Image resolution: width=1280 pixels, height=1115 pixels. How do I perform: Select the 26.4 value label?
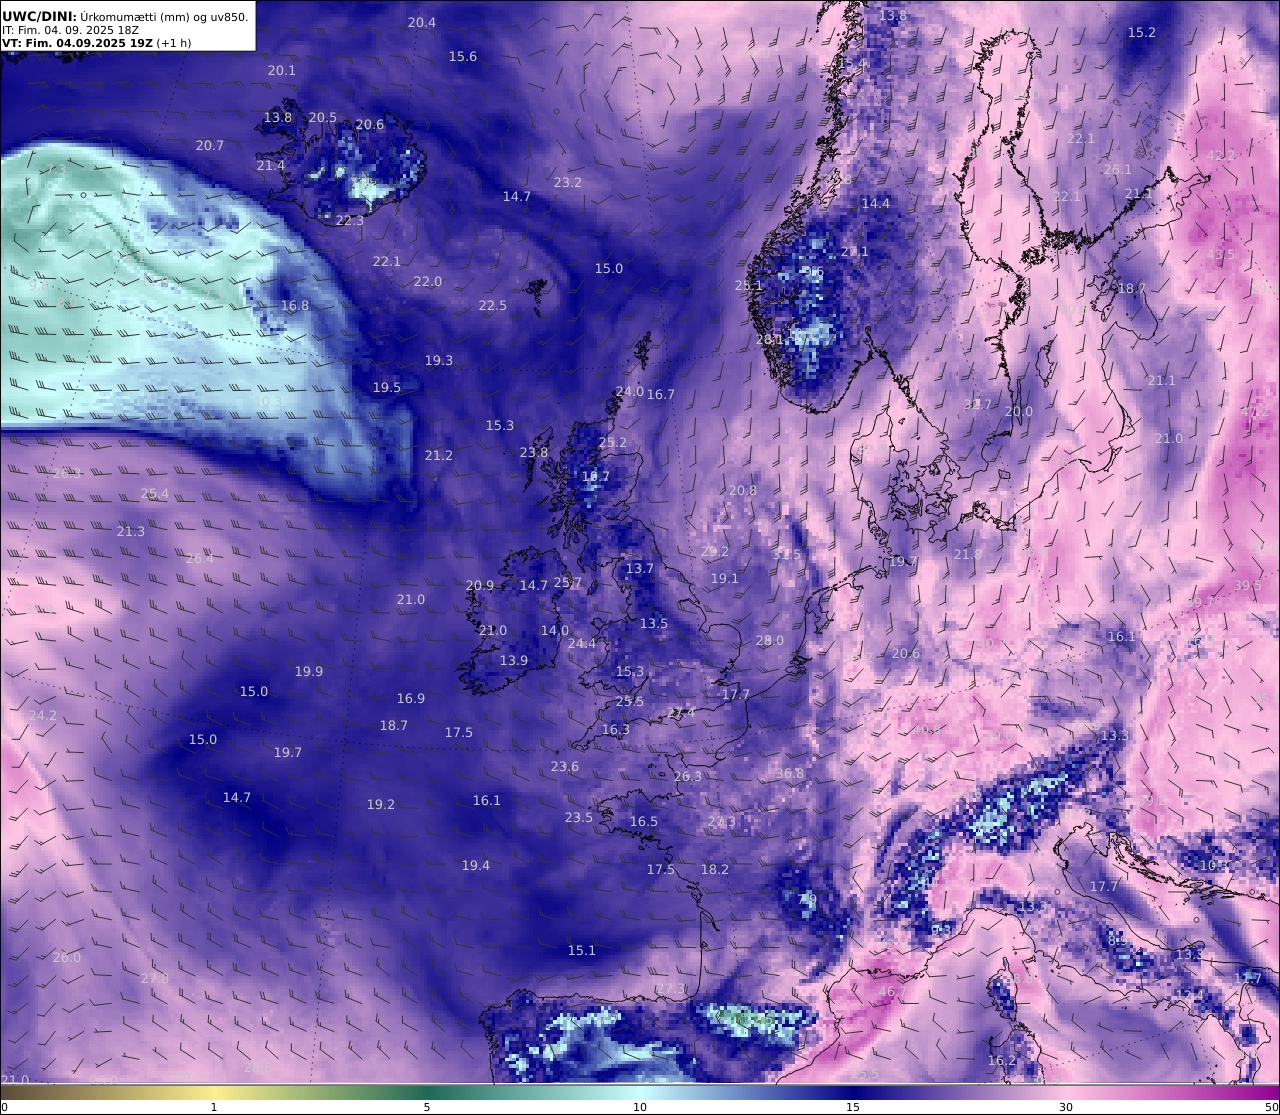click(200, 558)
